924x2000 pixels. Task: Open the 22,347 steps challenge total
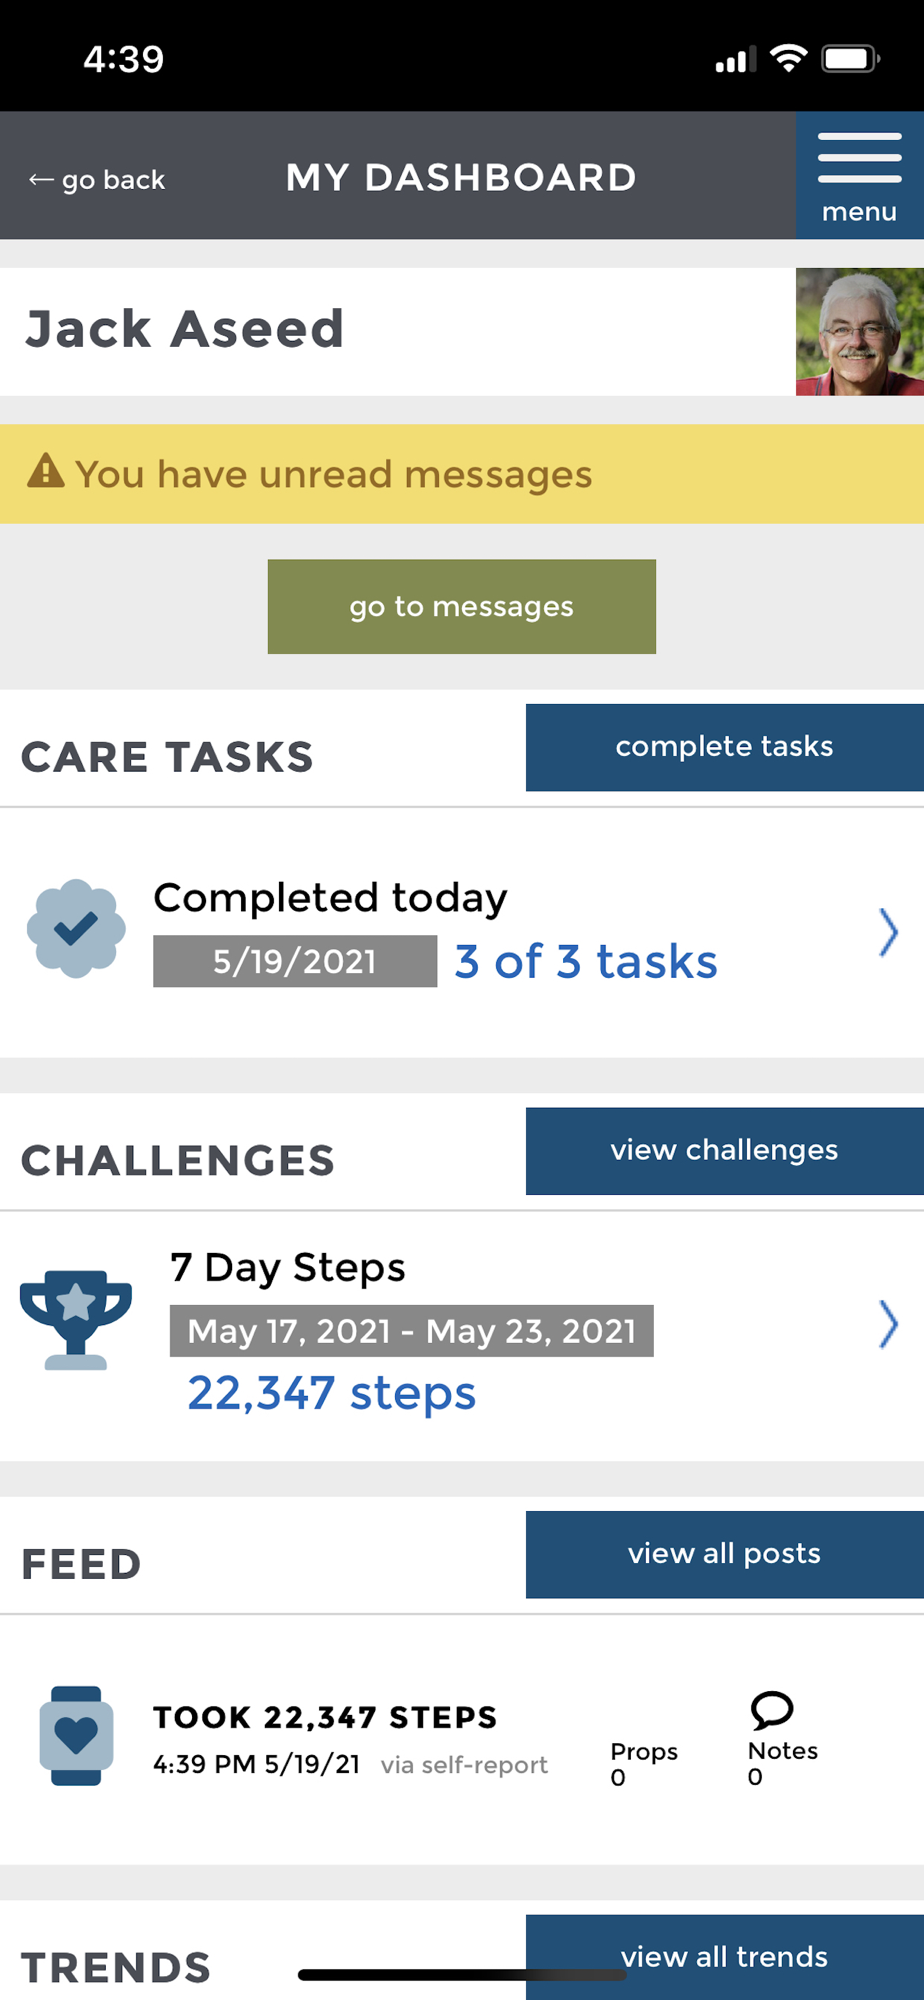coord(332,1393)
